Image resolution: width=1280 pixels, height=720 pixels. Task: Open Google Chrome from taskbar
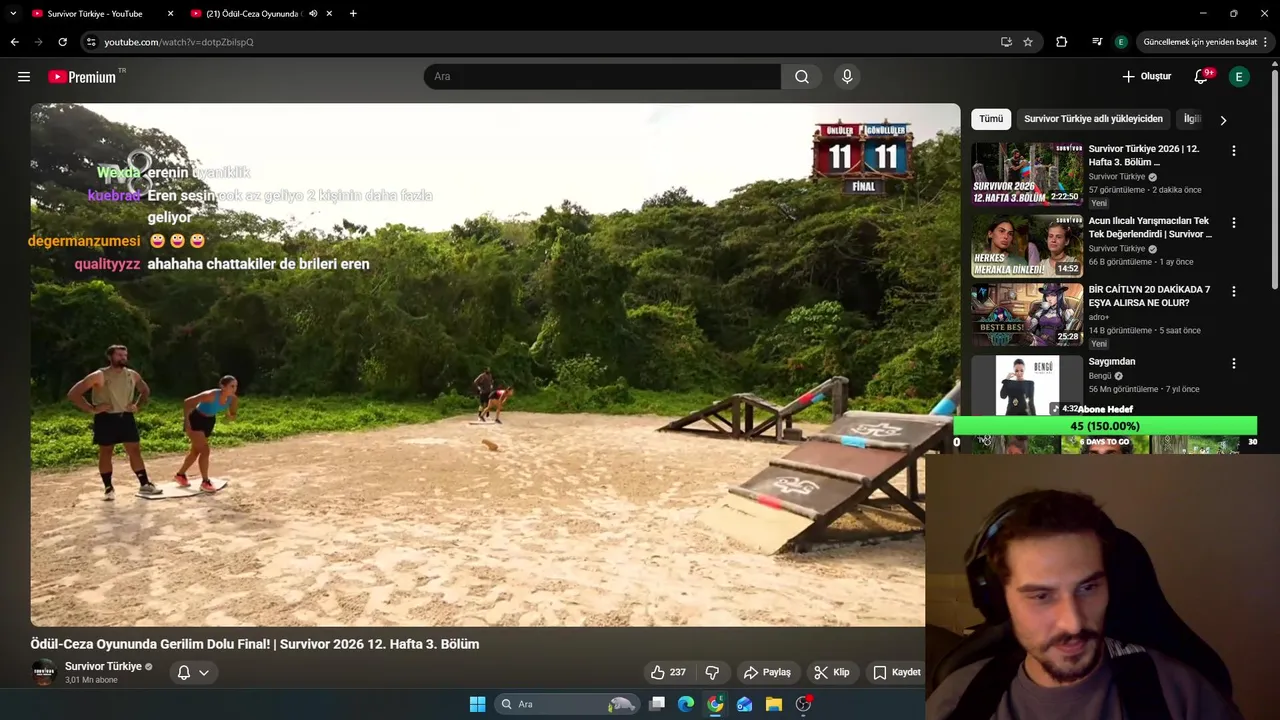coord(715,704)
